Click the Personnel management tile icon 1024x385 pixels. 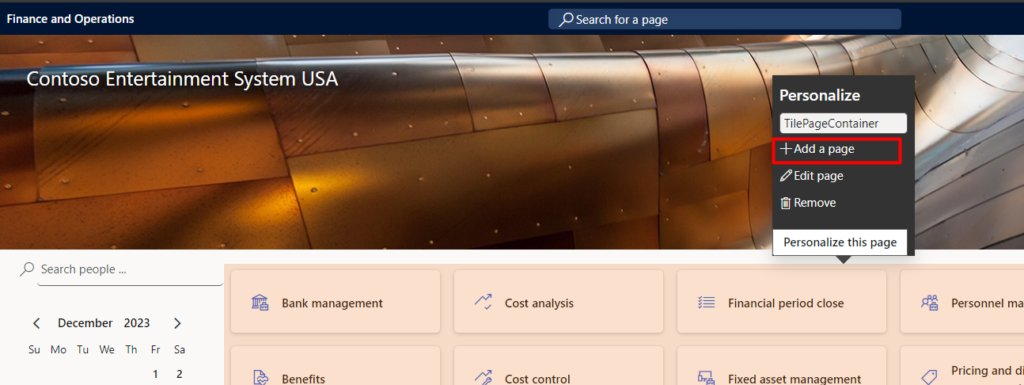tap(929, 303)
